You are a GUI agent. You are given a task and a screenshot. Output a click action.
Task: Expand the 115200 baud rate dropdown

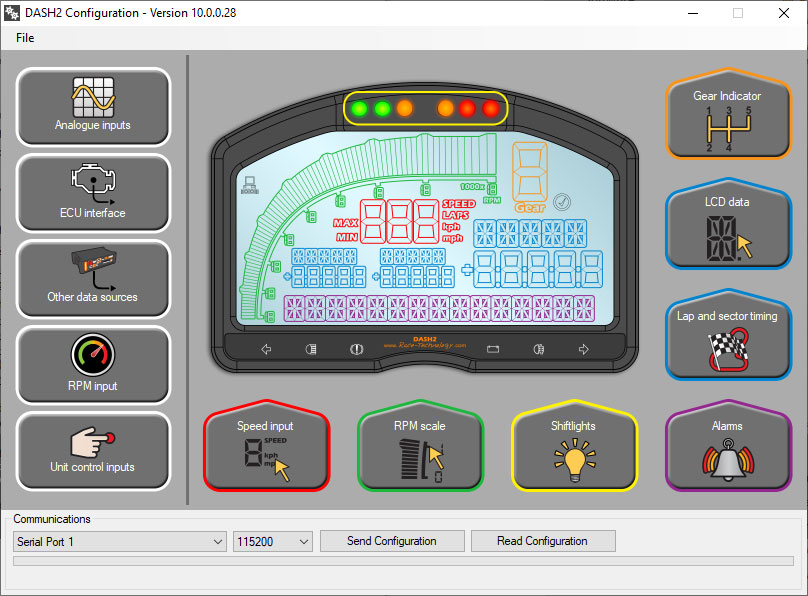tap(272, 541)
